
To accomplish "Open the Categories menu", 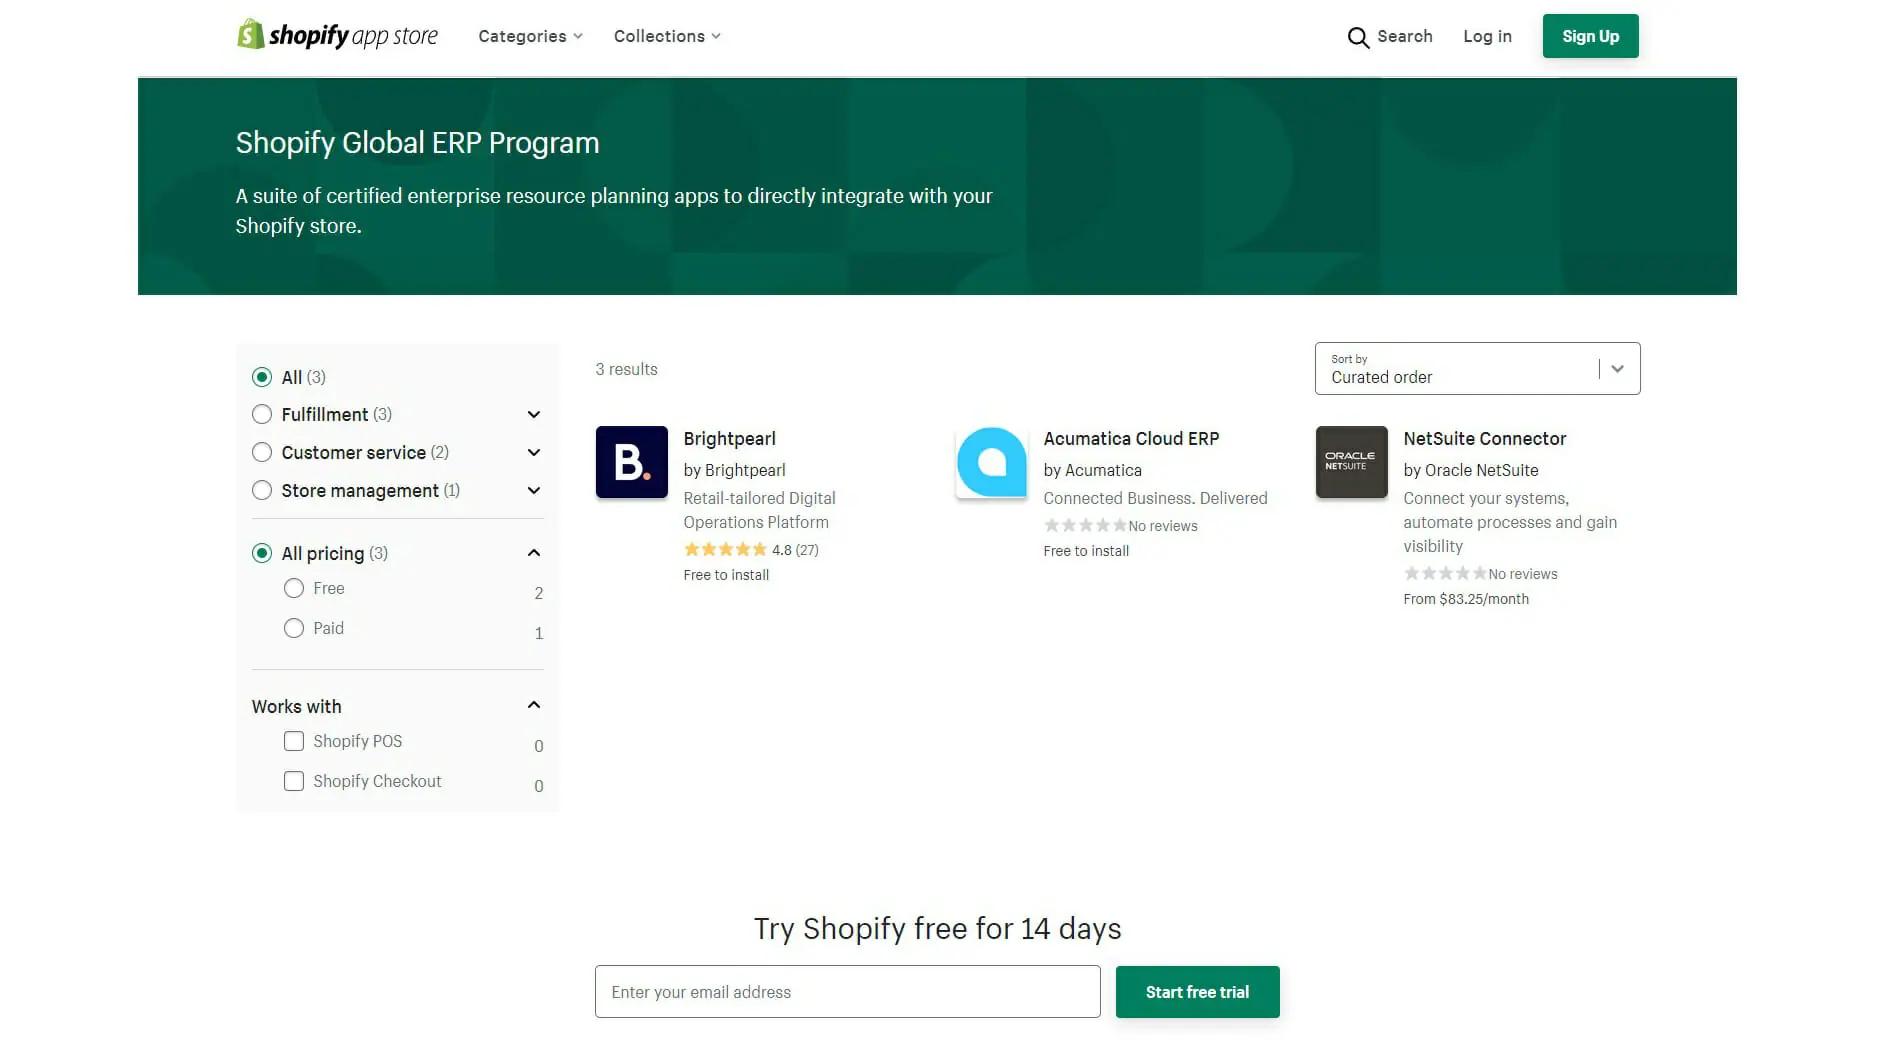I will pos(530,36).
